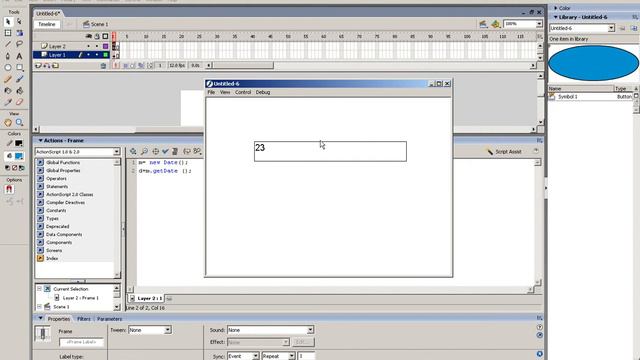
Task: Select the Free Transform tool
Action: point(8,33)
